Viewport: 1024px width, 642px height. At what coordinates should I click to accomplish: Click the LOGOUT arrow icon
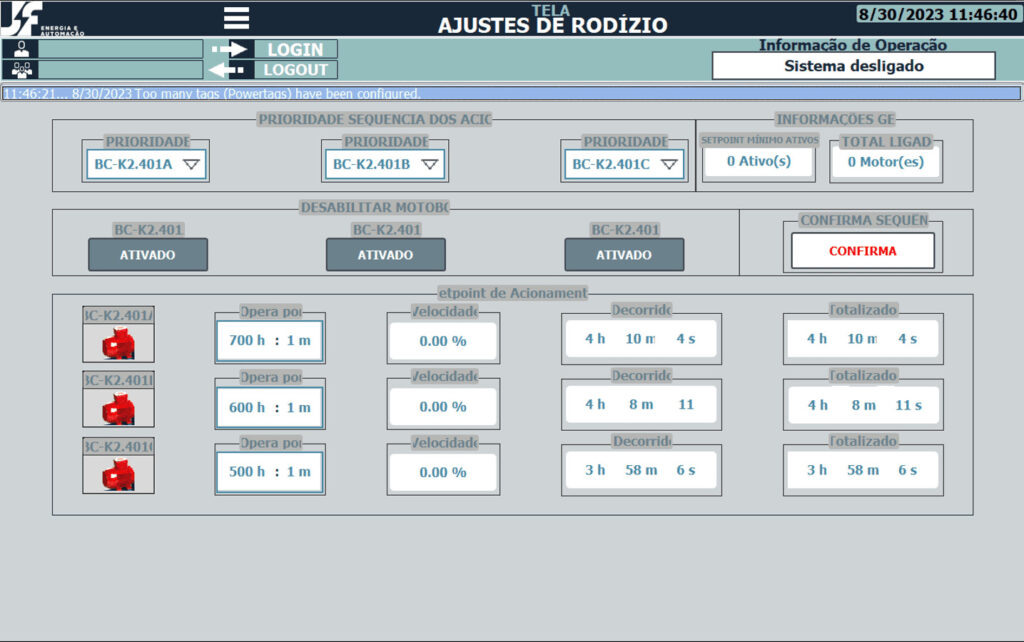point(227,69)
